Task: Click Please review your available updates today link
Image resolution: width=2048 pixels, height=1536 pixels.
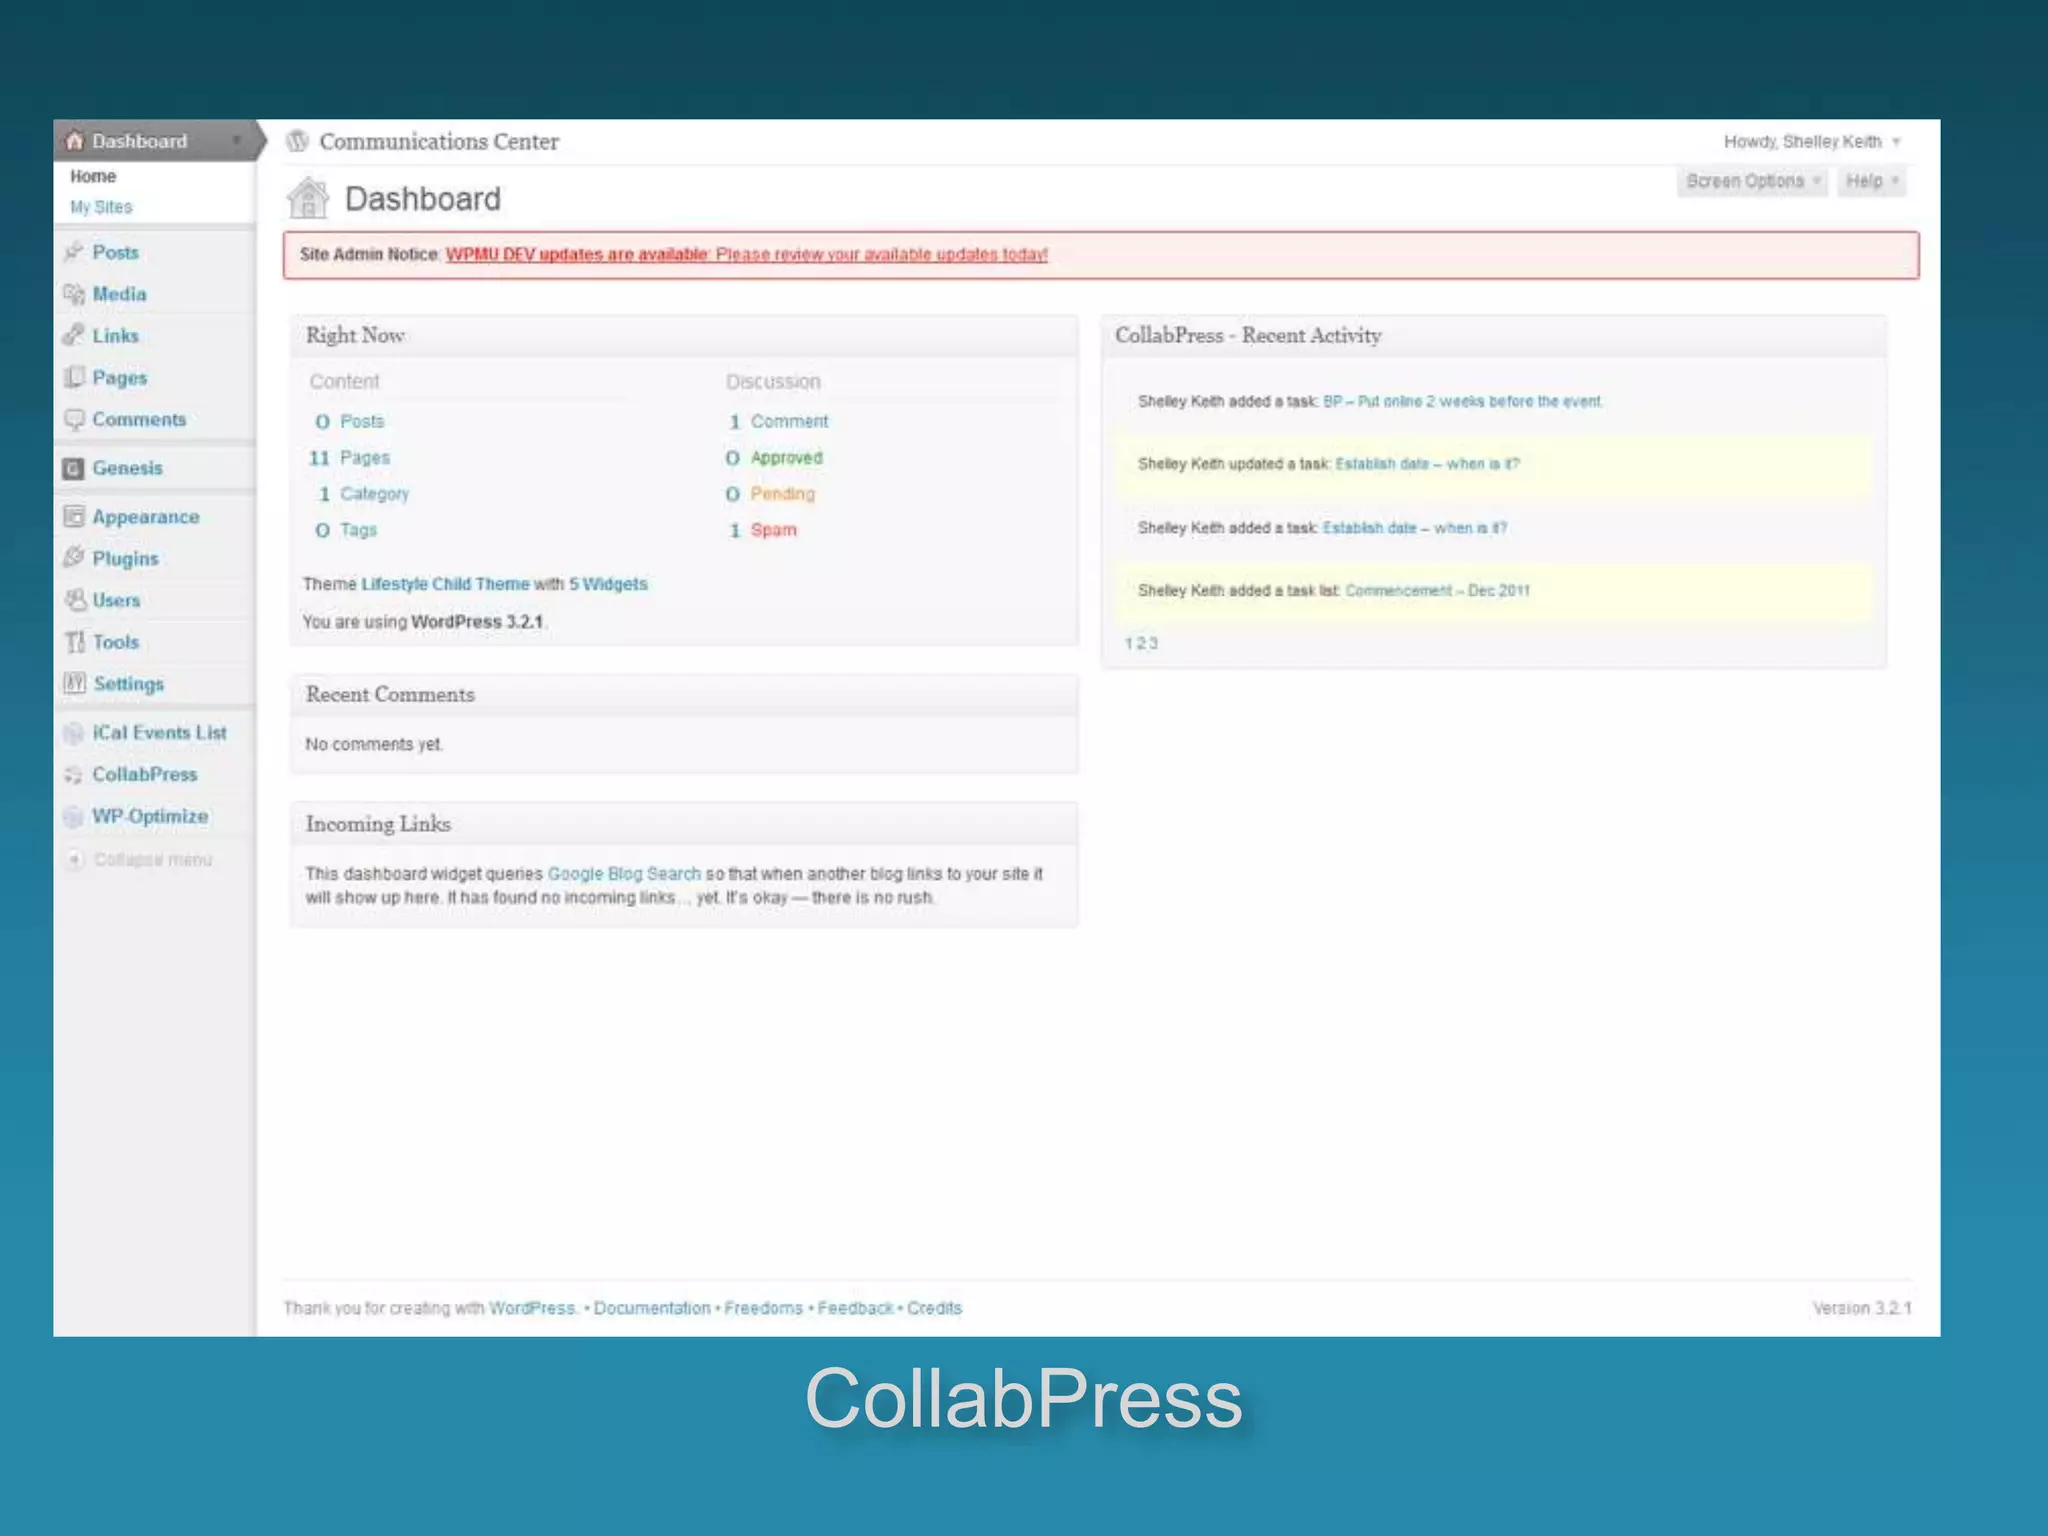Action: 881,254
